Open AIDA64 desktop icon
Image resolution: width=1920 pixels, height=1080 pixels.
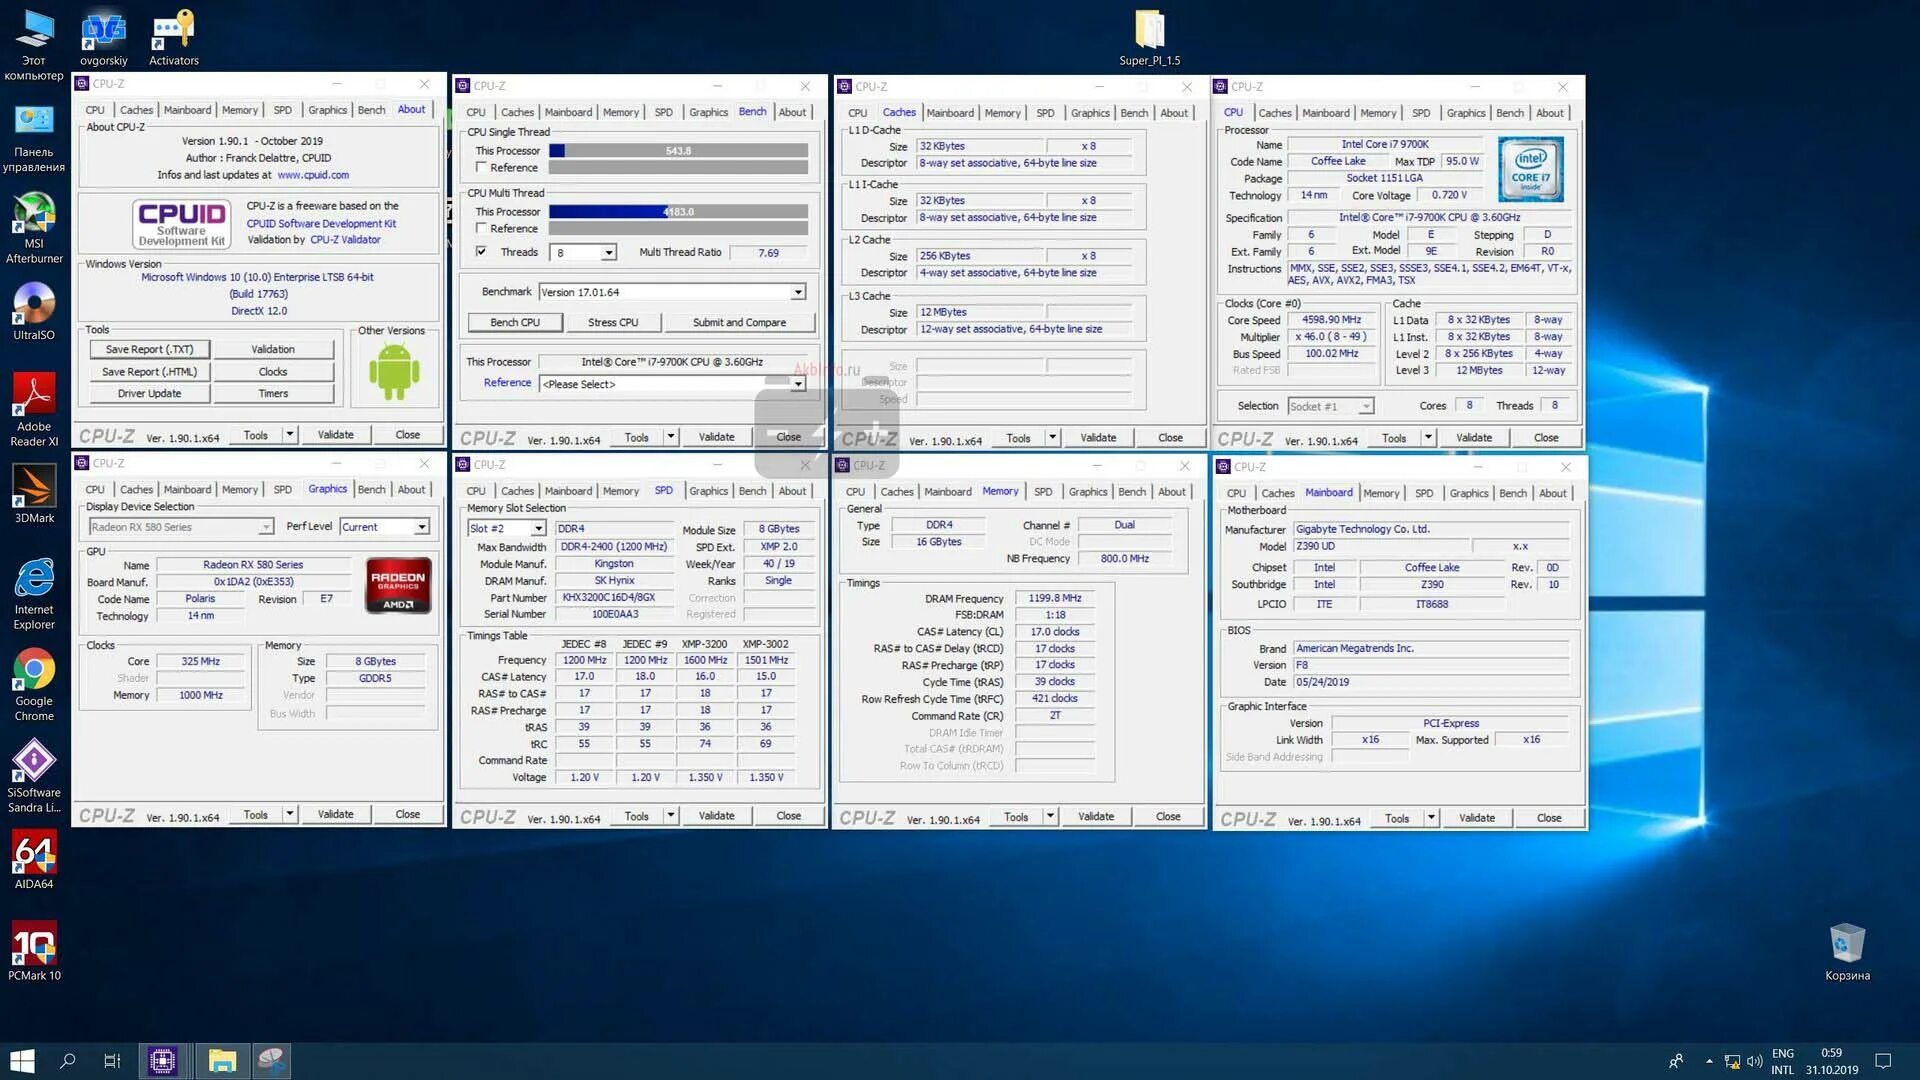pos(34,860)
